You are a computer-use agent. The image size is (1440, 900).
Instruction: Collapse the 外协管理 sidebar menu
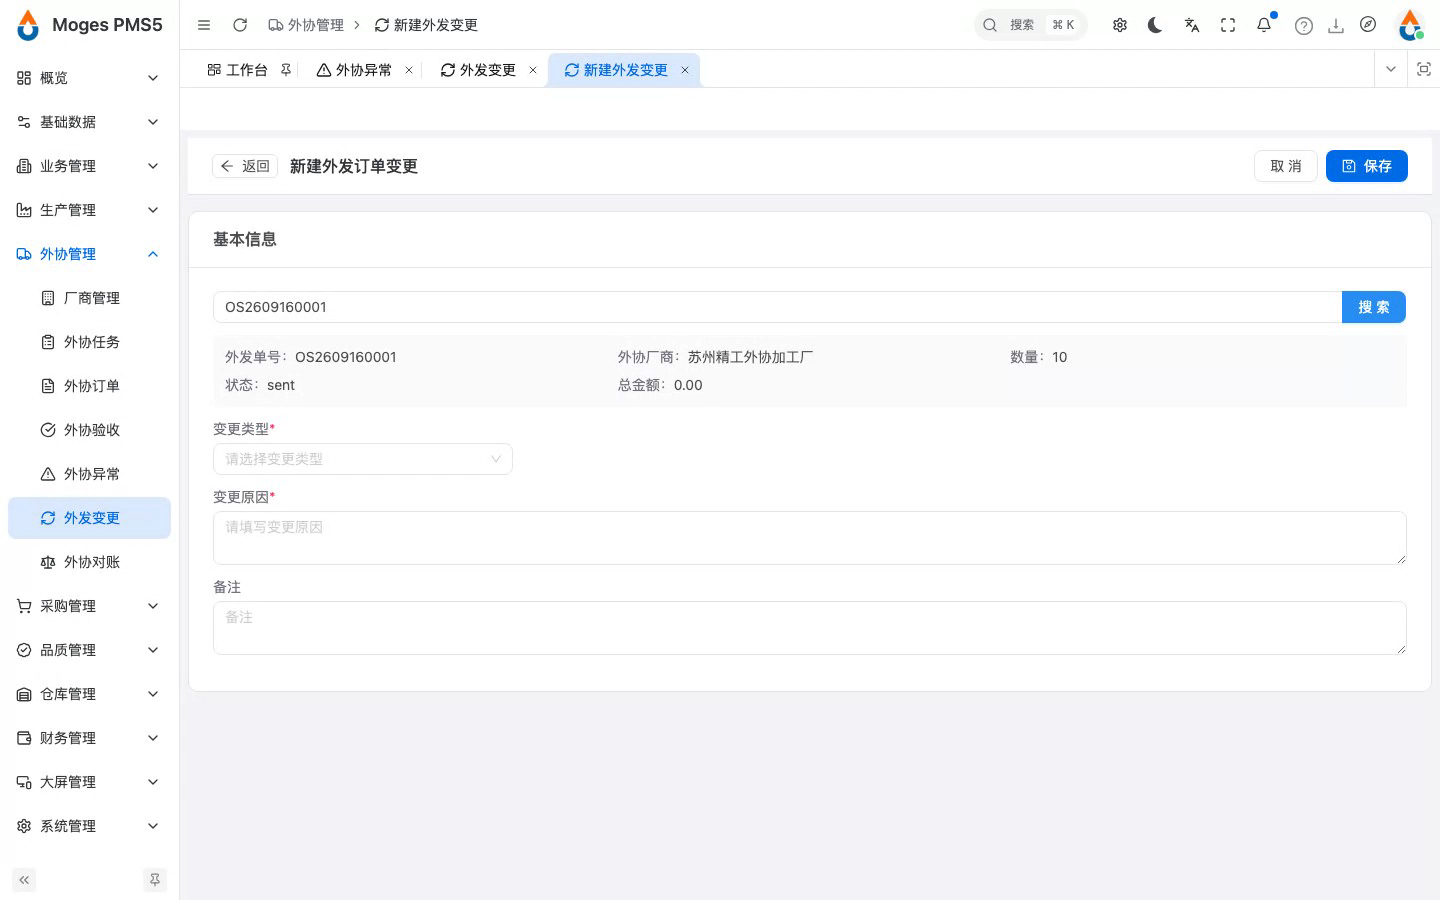click(x=89, y=254)
